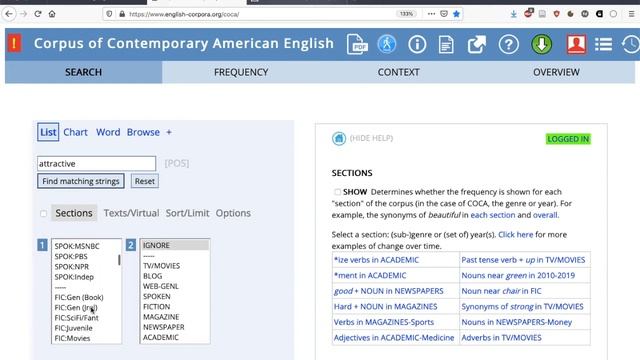Select FIC:SciFi/Fant in section list 1

(x=76, y=318)
